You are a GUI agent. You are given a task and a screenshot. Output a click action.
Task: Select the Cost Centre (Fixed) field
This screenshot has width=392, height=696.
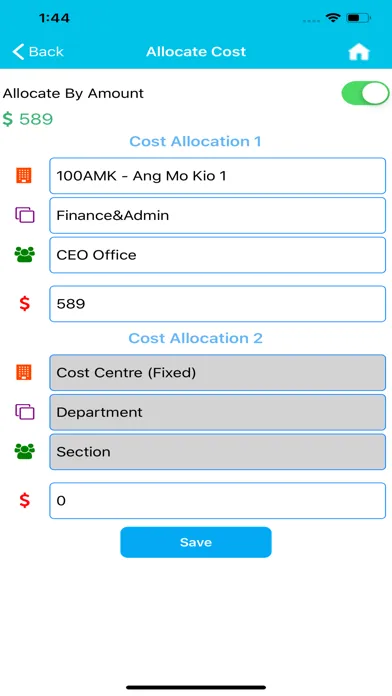[218, 372]
